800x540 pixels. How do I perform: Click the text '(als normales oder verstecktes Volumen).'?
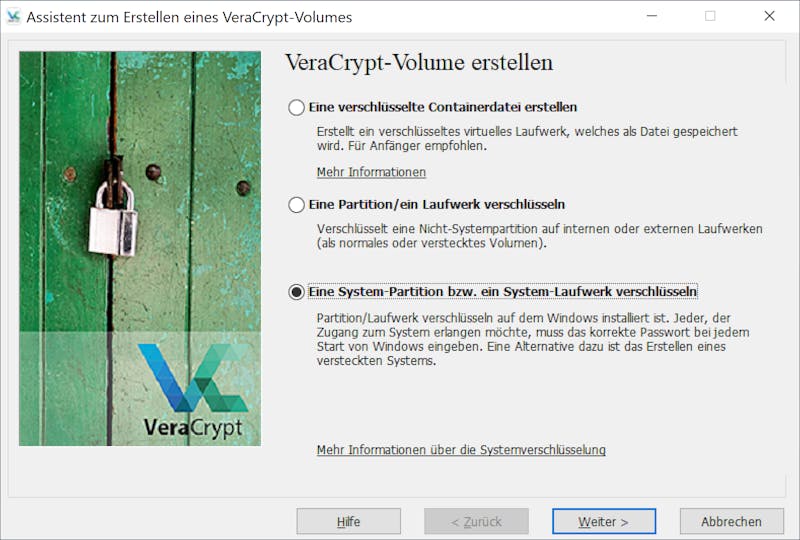tap(432, 243)
